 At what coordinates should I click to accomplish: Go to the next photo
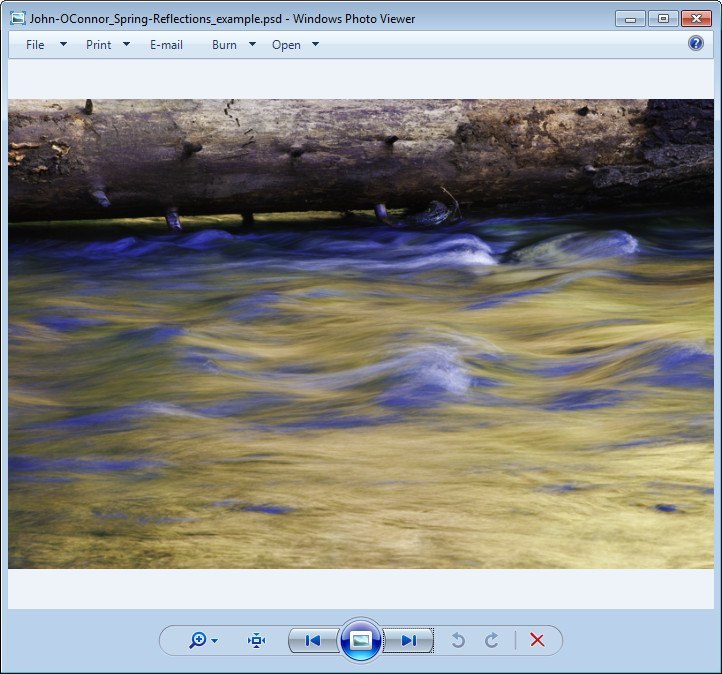[x=408, y=640]
